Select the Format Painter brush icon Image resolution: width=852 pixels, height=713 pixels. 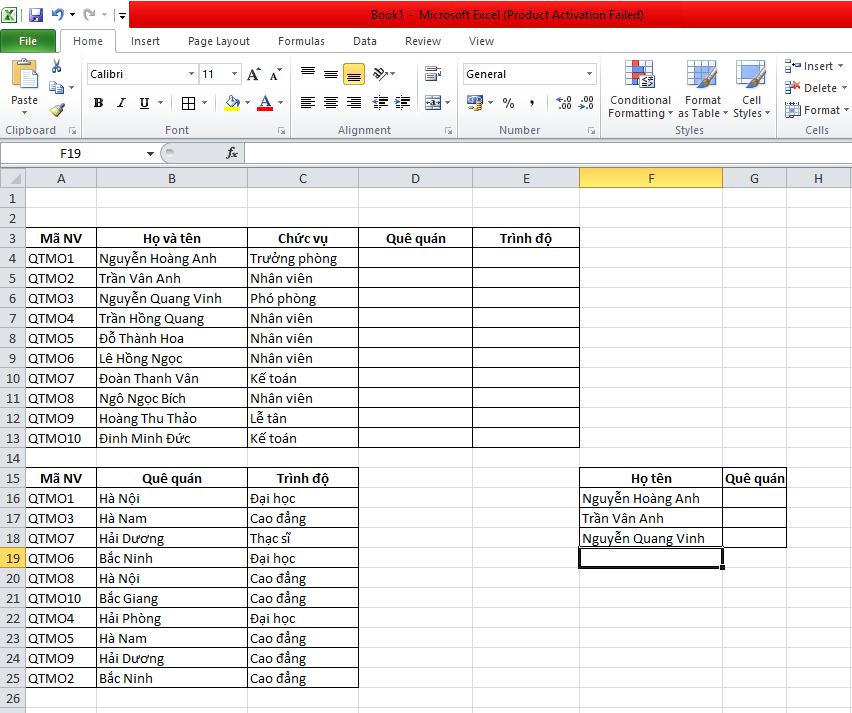57,110
